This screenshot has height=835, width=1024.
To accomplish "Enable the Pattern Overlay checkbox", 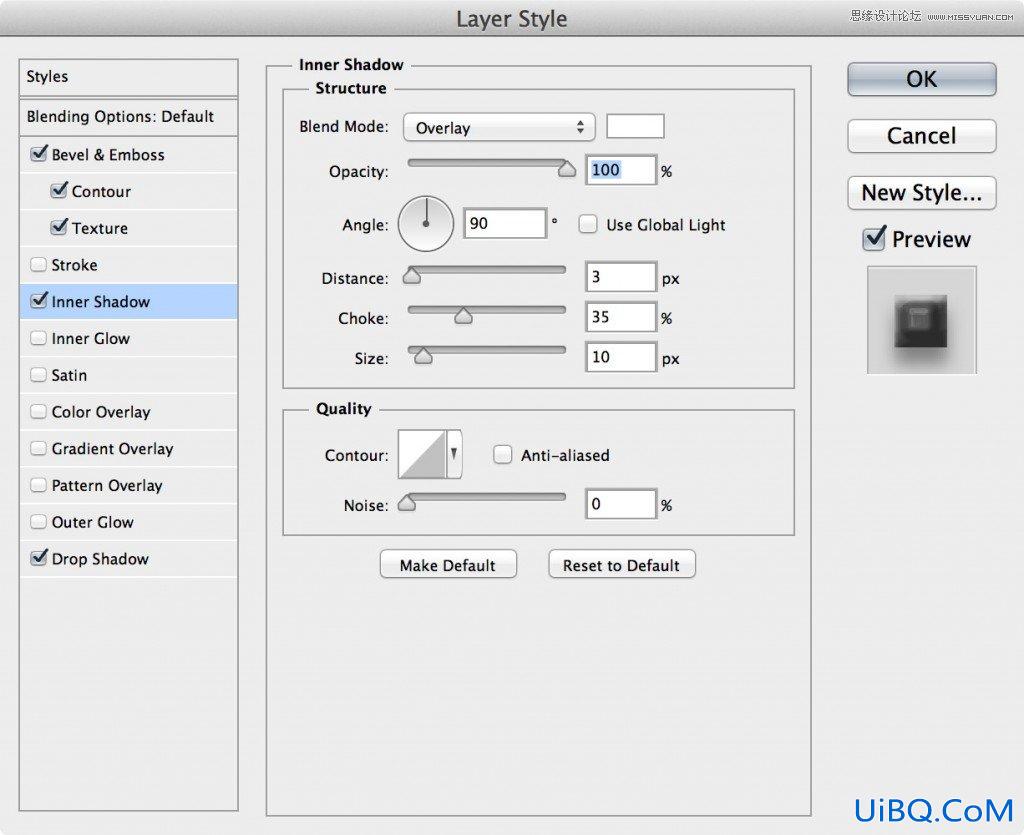I will [x=39, y=485].
